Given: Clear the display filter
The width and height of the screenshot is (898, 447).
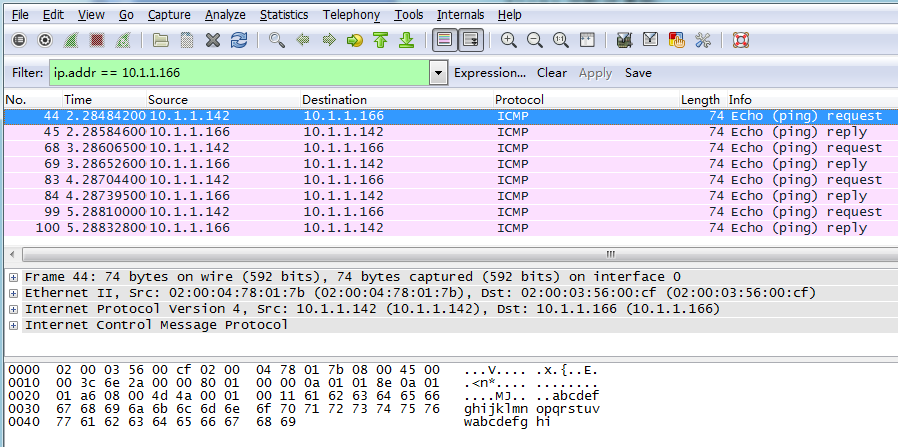Looking at the screenshot, I should click(552, 73).
